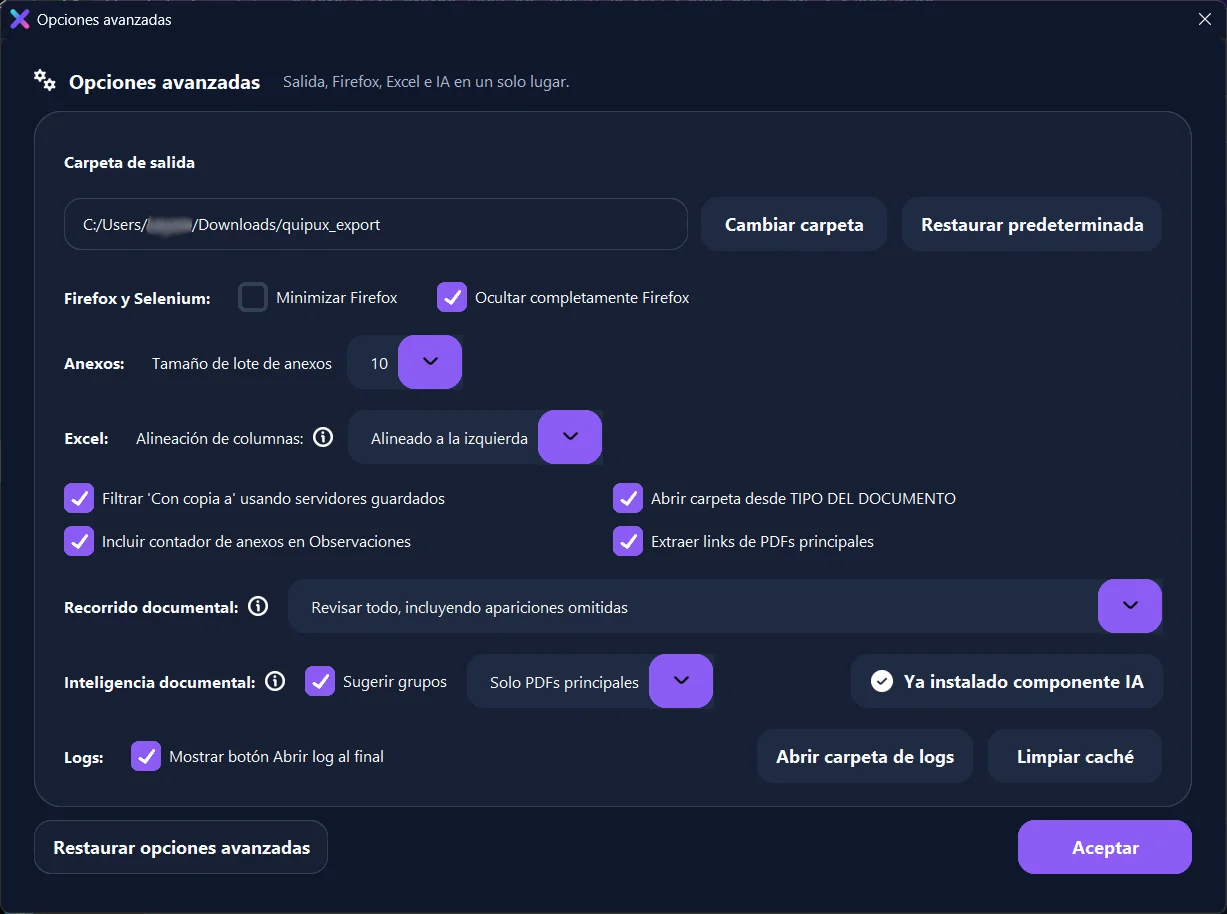Image resolution: width=1227 pixels, height=914 pixels.
Task: Click the app logo icon in title bar
Action: (19, 19)
